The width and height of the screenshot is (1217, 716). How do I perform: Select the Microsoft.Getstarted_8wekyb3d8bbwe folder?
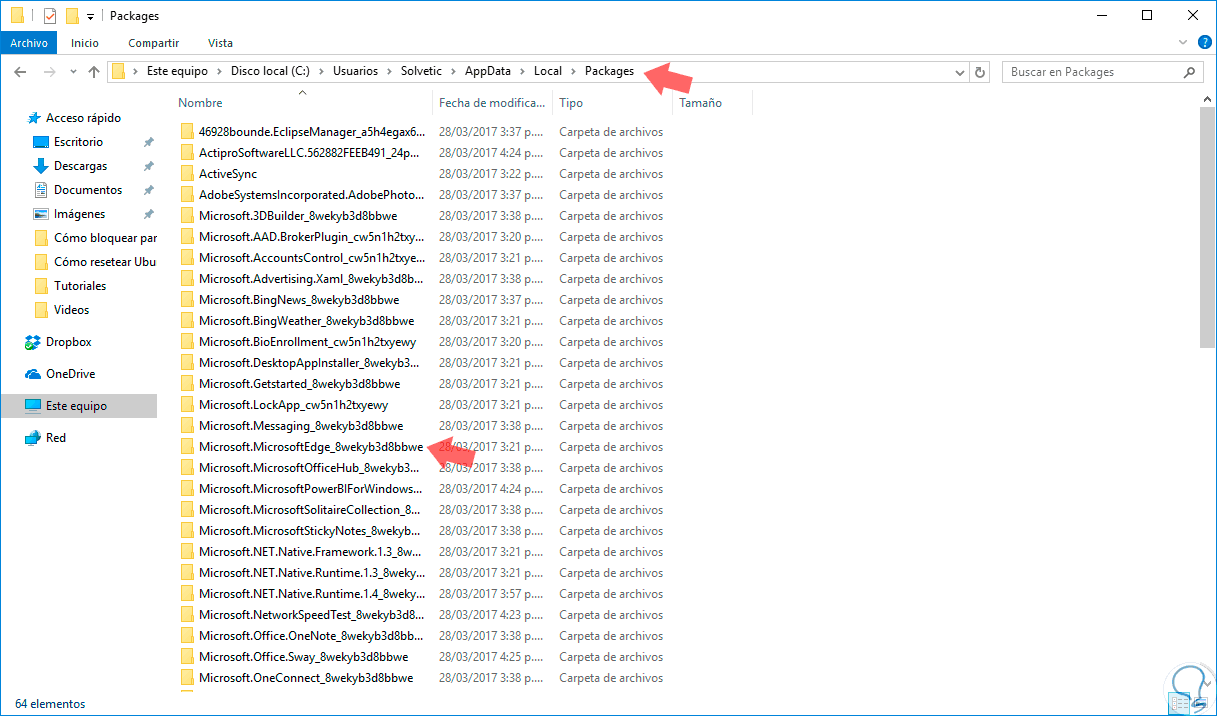[x=299, y=384]
